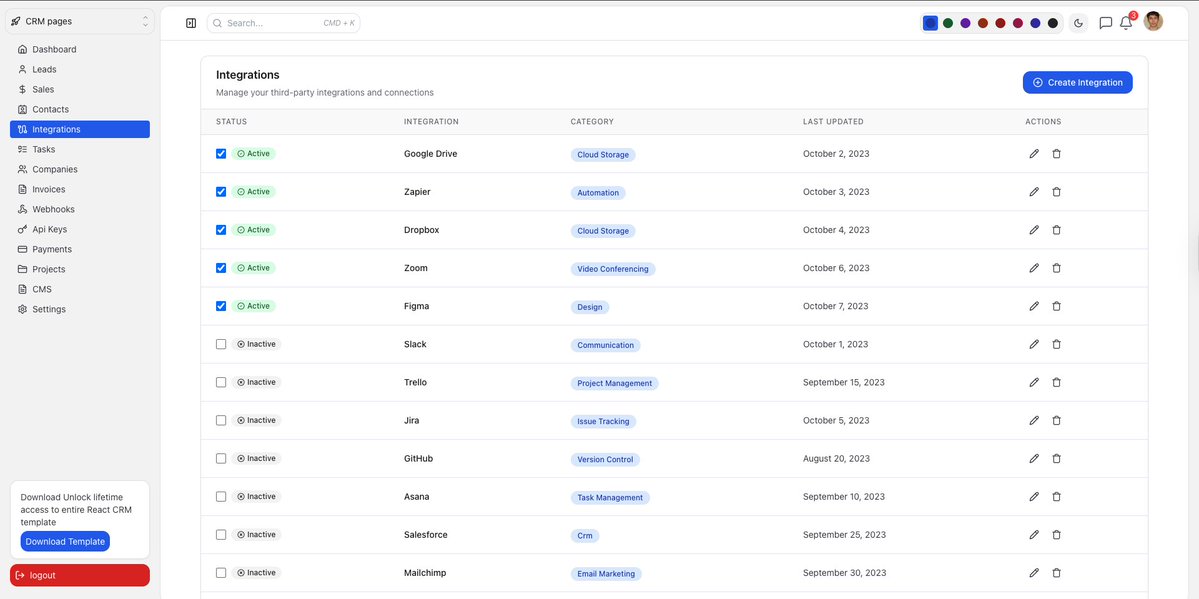Open notifications bell showing 3 alerts
The height and width of the screenshot is (599, 1199).
(1124, 22)
